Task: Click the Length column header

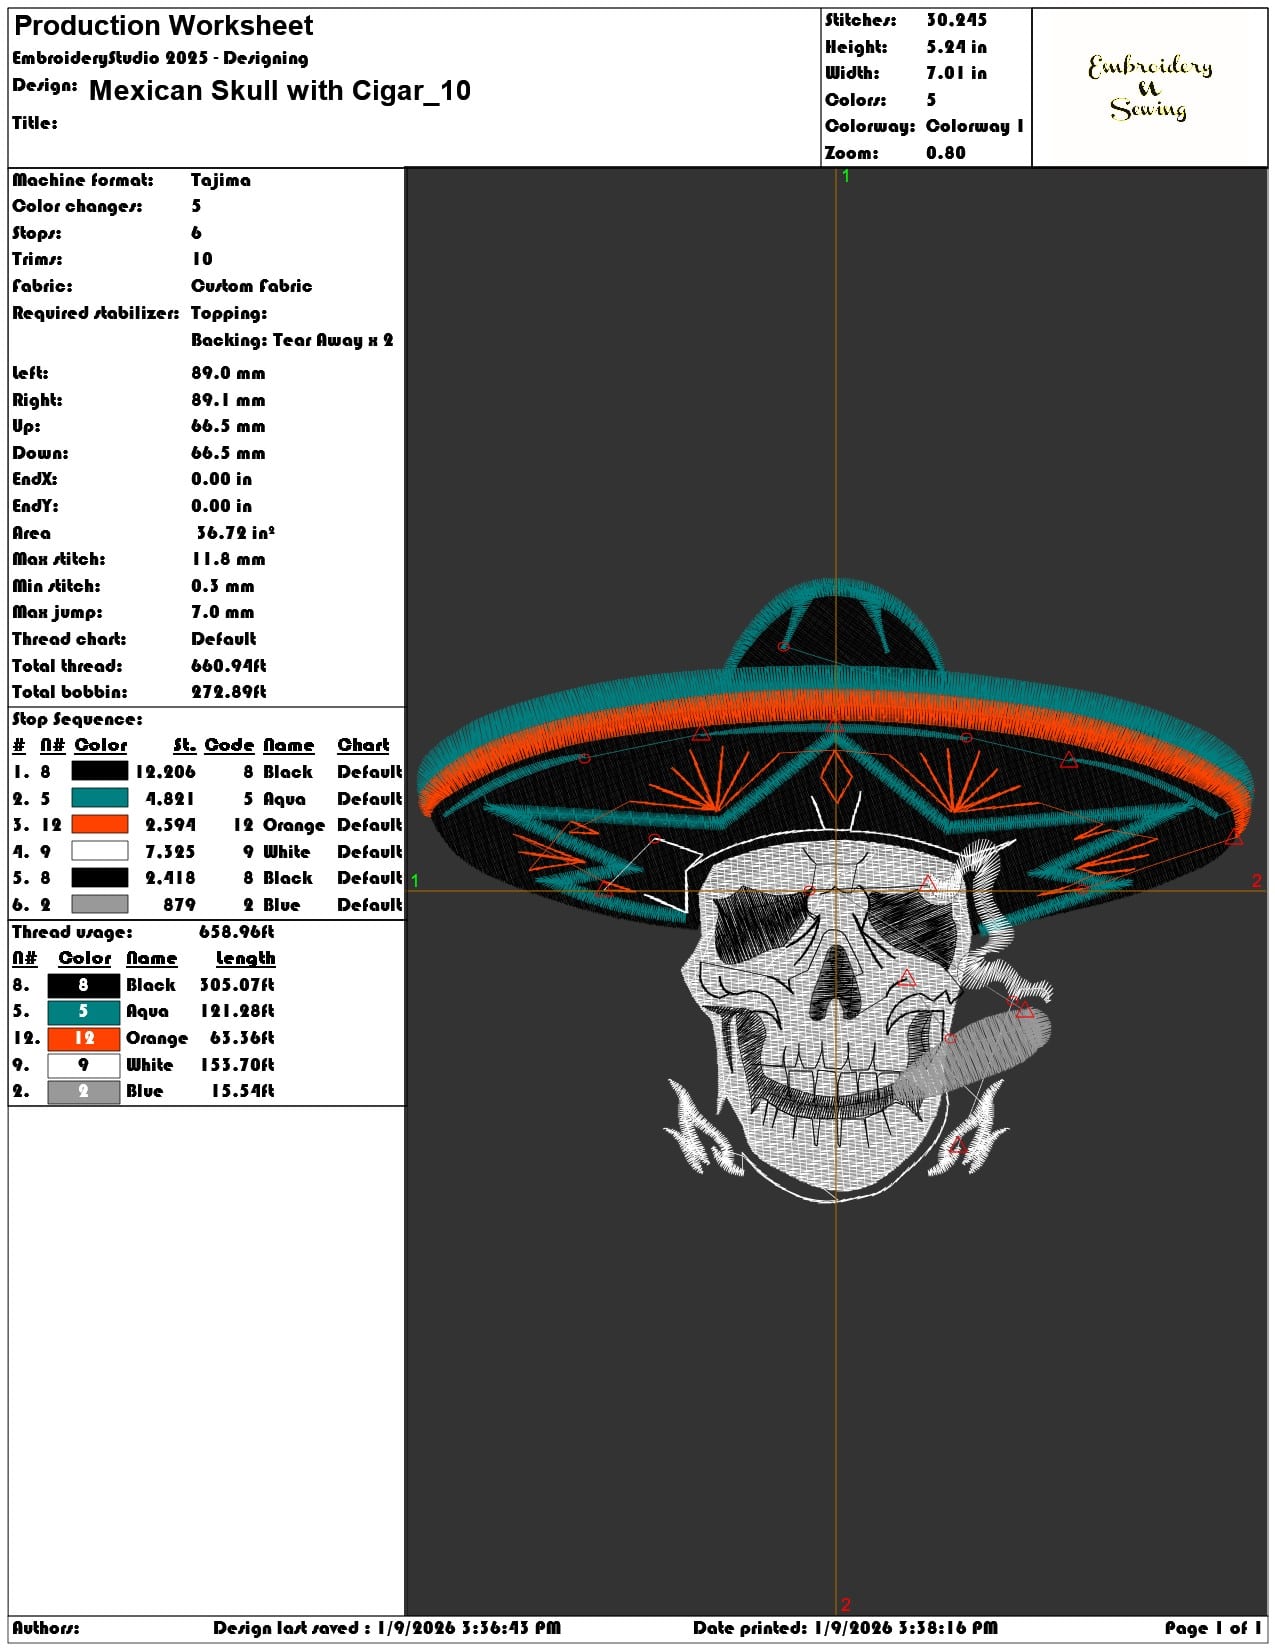Action: pyautogui.click(x=245, y=958)
